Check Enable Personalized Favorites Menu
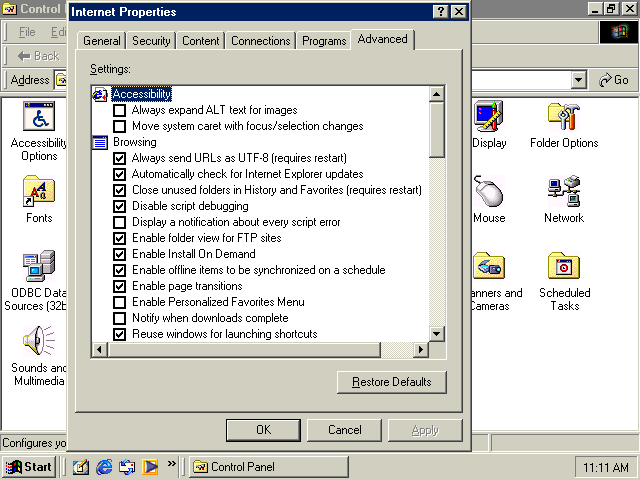The height and width of the screenshot is (480, 640). (x=119, y=302)
